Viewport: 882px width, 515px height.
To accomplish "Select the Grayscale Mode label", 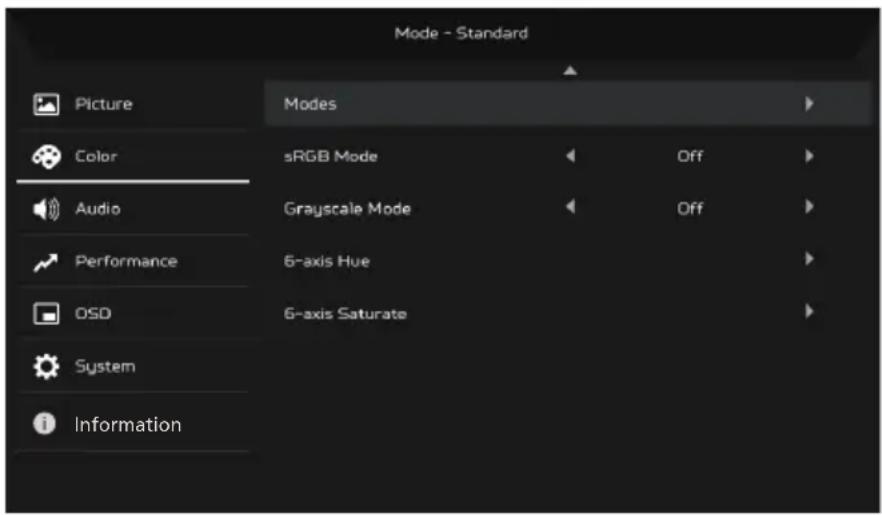I will pos(347,209).
